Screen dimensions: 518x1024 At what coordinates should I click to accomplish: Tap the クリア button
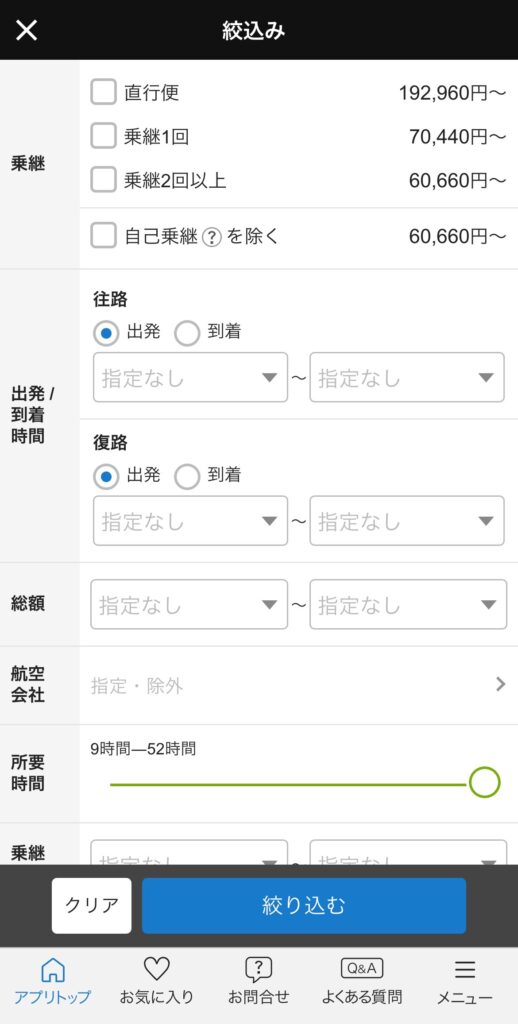(x=91, y=905)
